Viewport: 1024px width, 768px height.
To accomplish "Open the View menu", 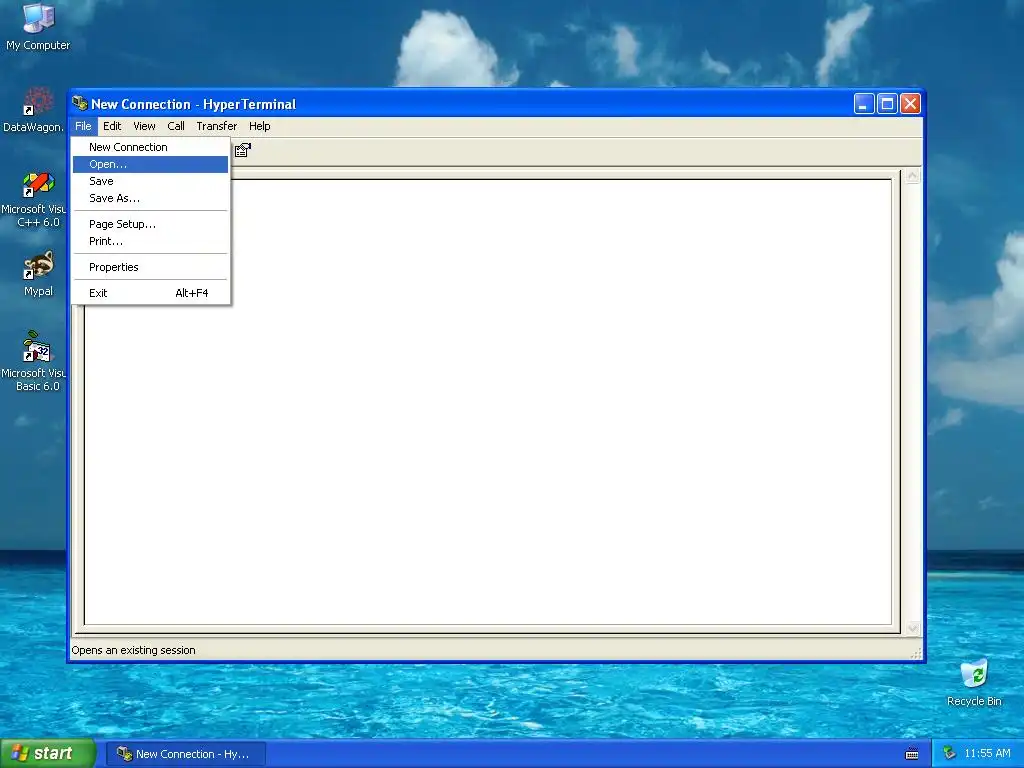I will [x=144, y=126].
